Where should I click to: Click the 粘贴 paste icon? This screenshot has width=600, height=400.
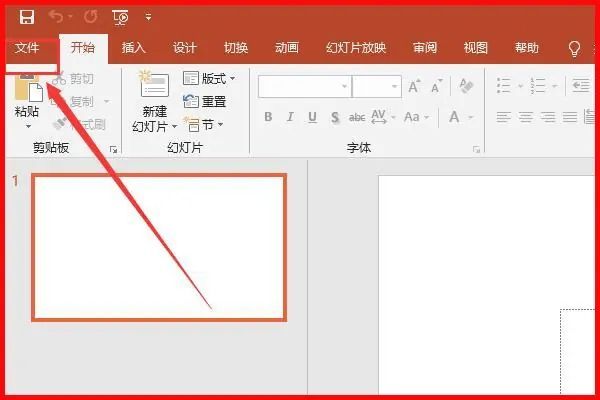tap(28, 88)
